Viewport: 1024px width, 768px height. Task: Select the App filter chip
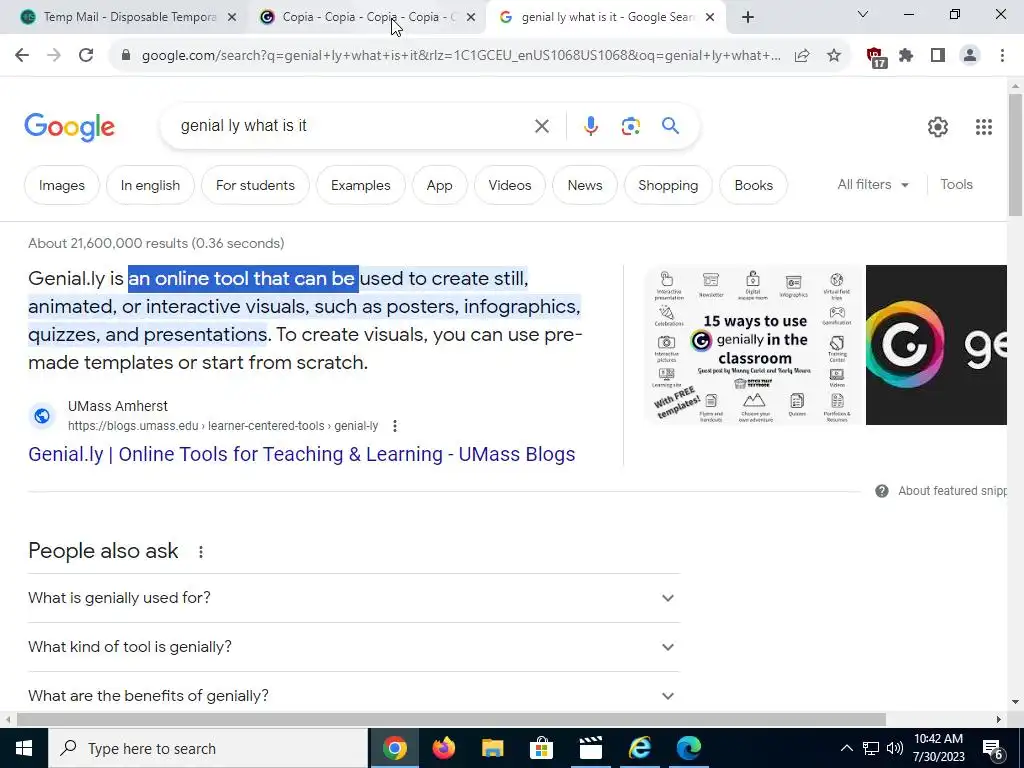(440, 185)
